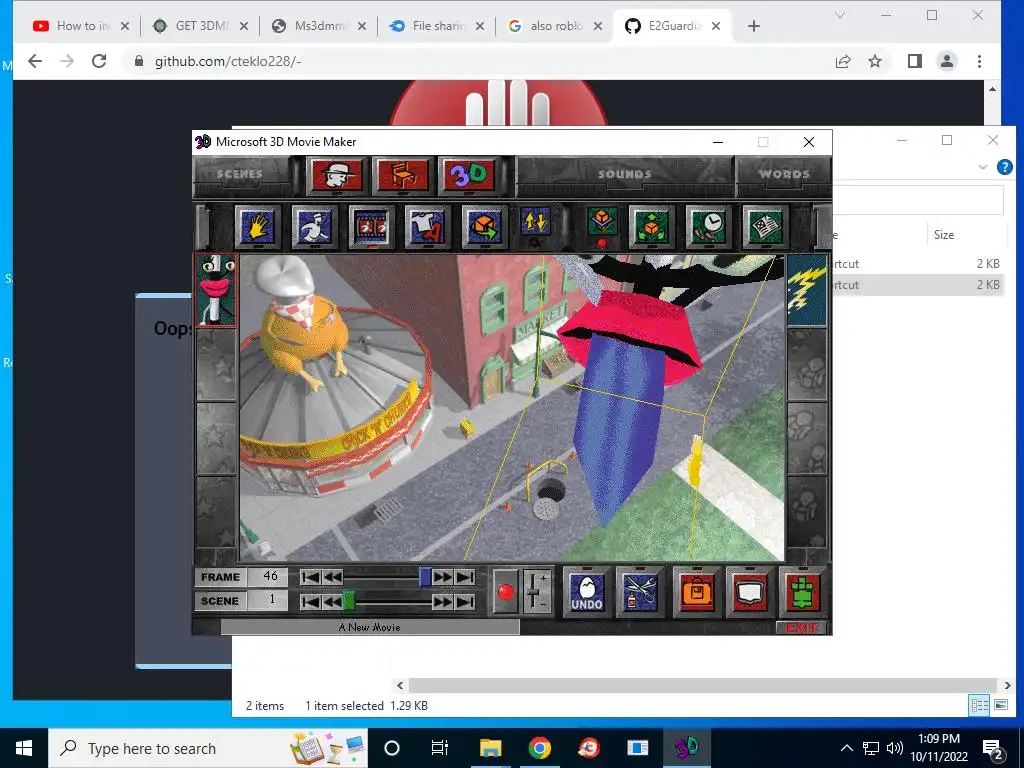This screenshot has width=1024, height=768.
Task: Jump to first frame button
Action: tap(310, 577)
